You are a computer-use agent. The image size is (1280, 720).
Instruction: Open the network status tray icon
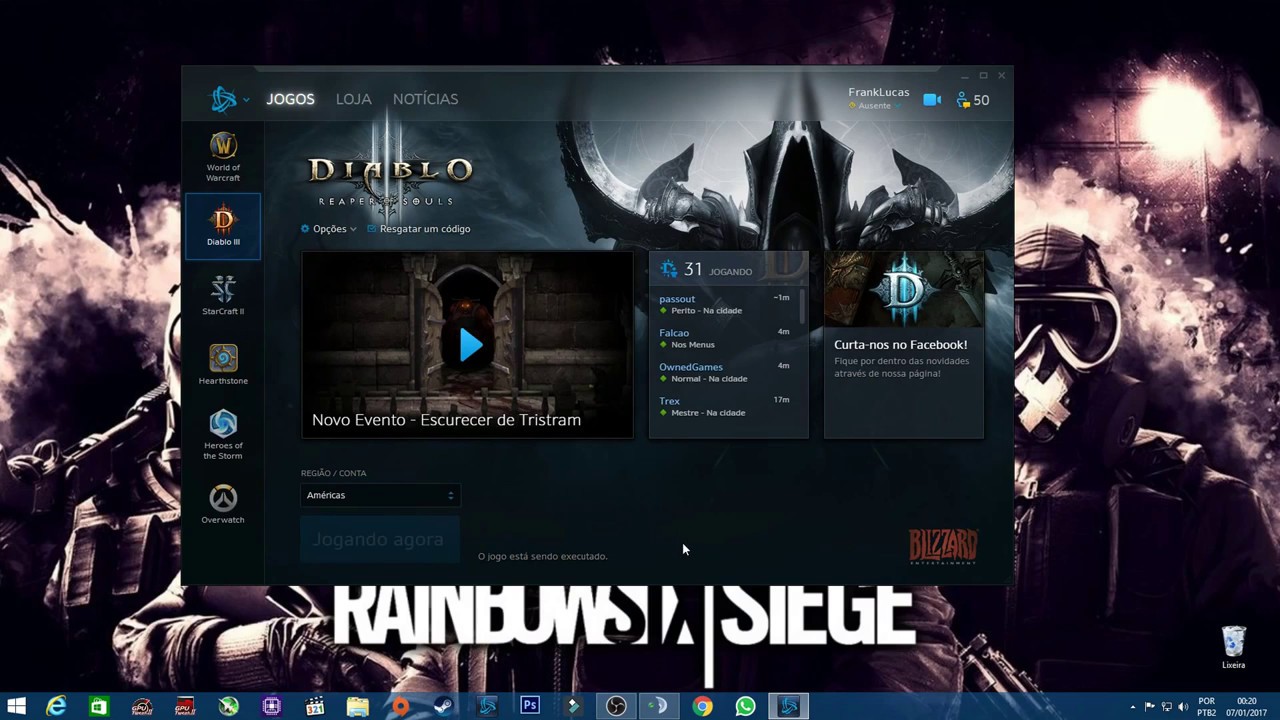[1166, 706]
